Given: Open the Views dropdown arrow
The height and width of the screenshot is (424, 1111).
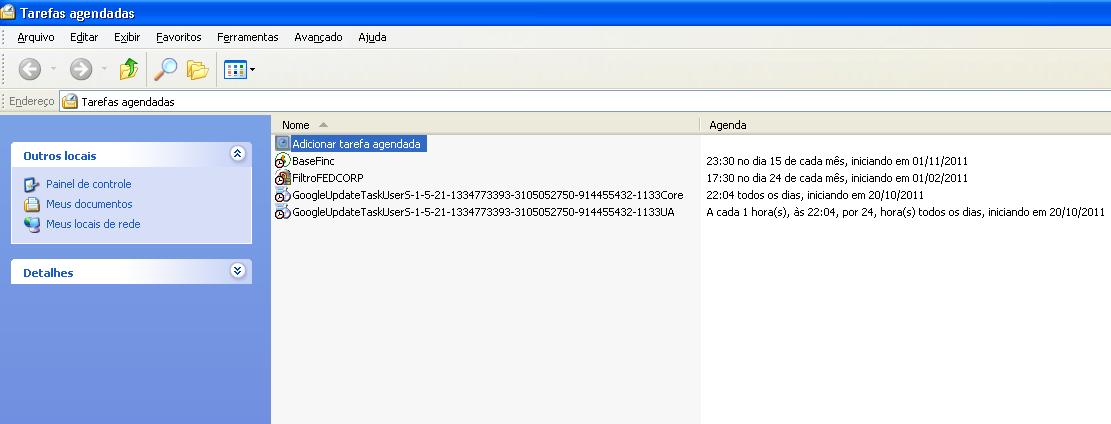Looking at the screenshot, I should 253,70.
